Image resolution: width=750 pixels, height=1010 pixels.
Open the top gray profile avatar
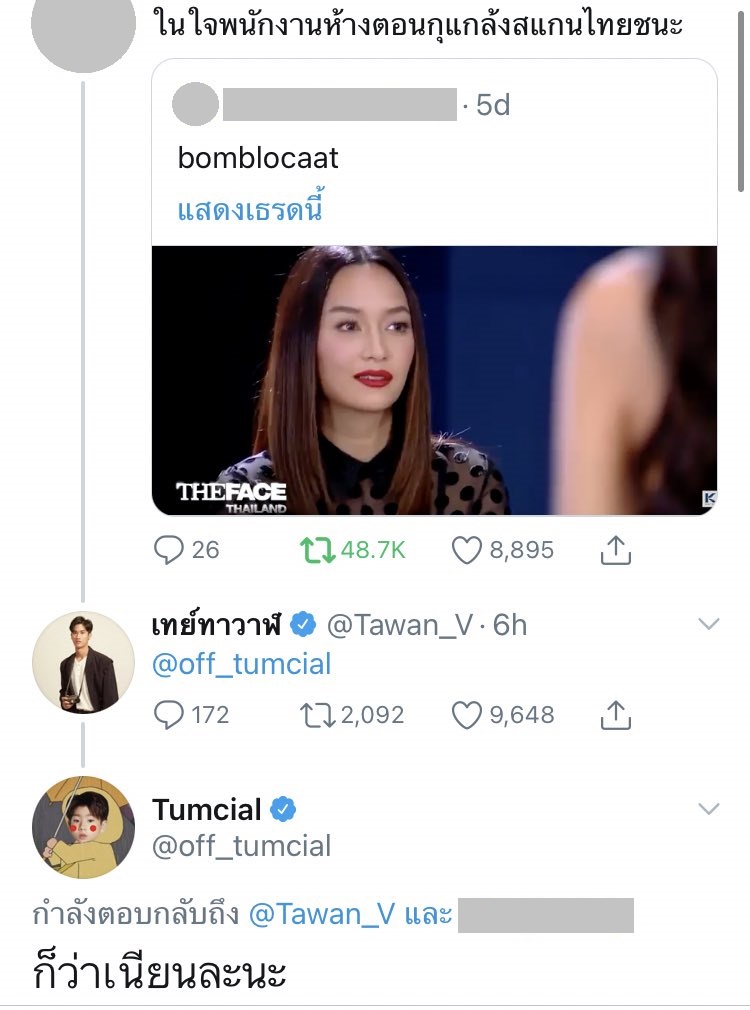(x=83, y=28)
